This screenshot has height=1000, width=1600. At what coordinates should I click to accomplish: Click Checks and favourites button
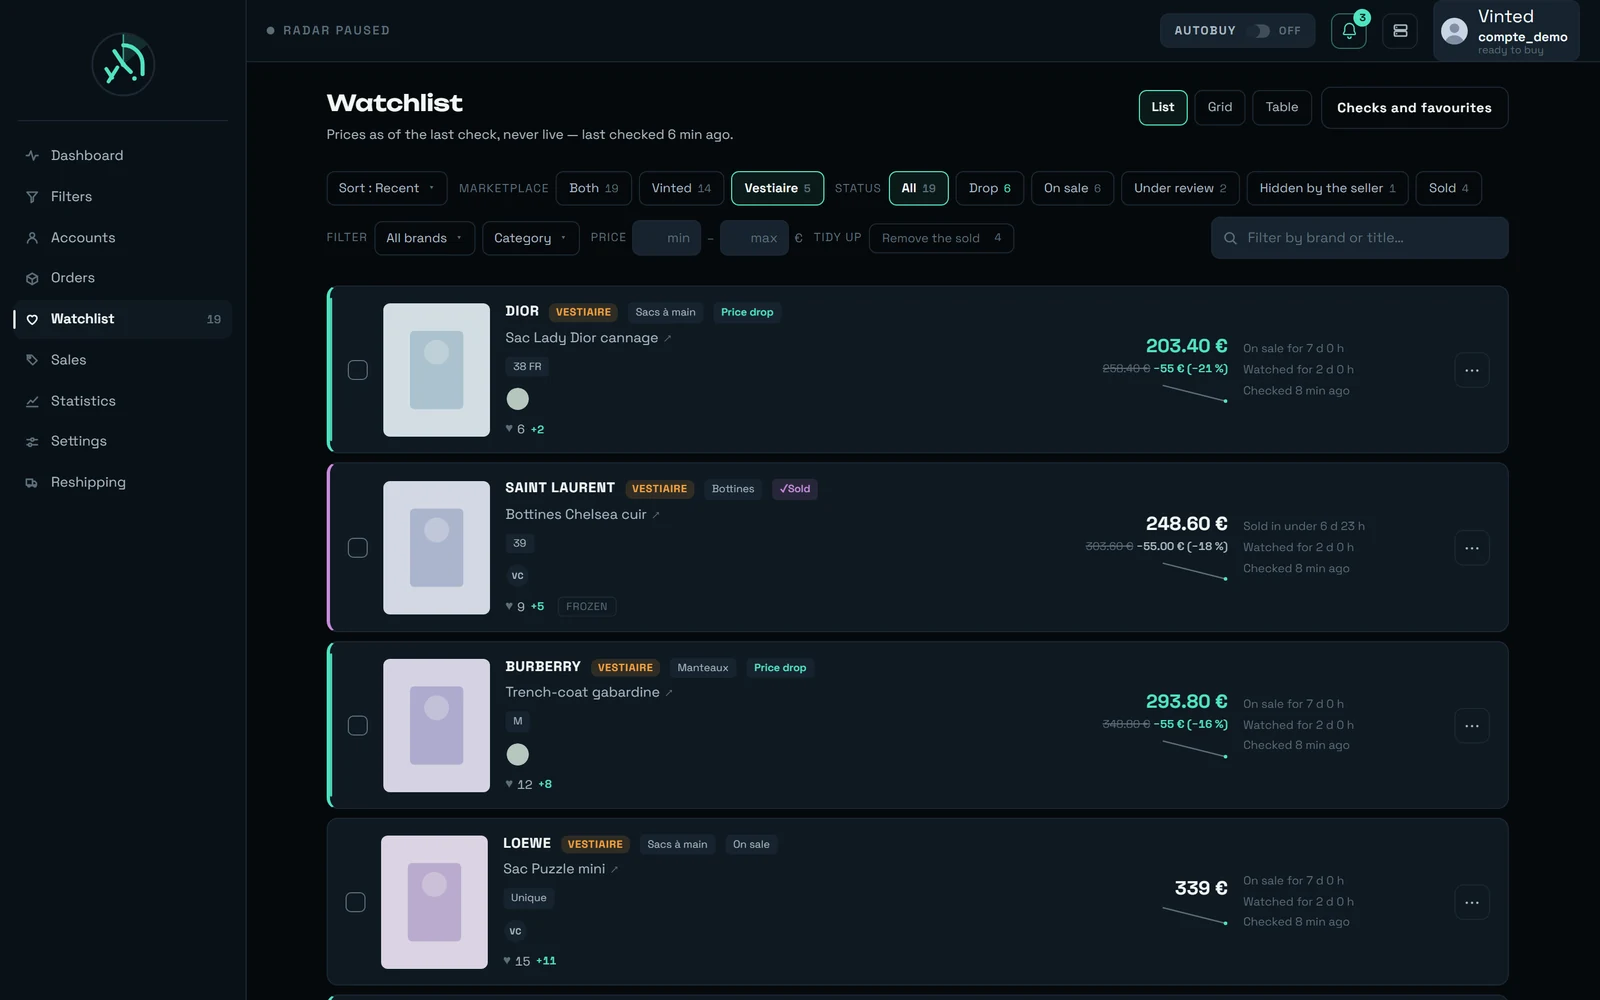point(1414,108)
